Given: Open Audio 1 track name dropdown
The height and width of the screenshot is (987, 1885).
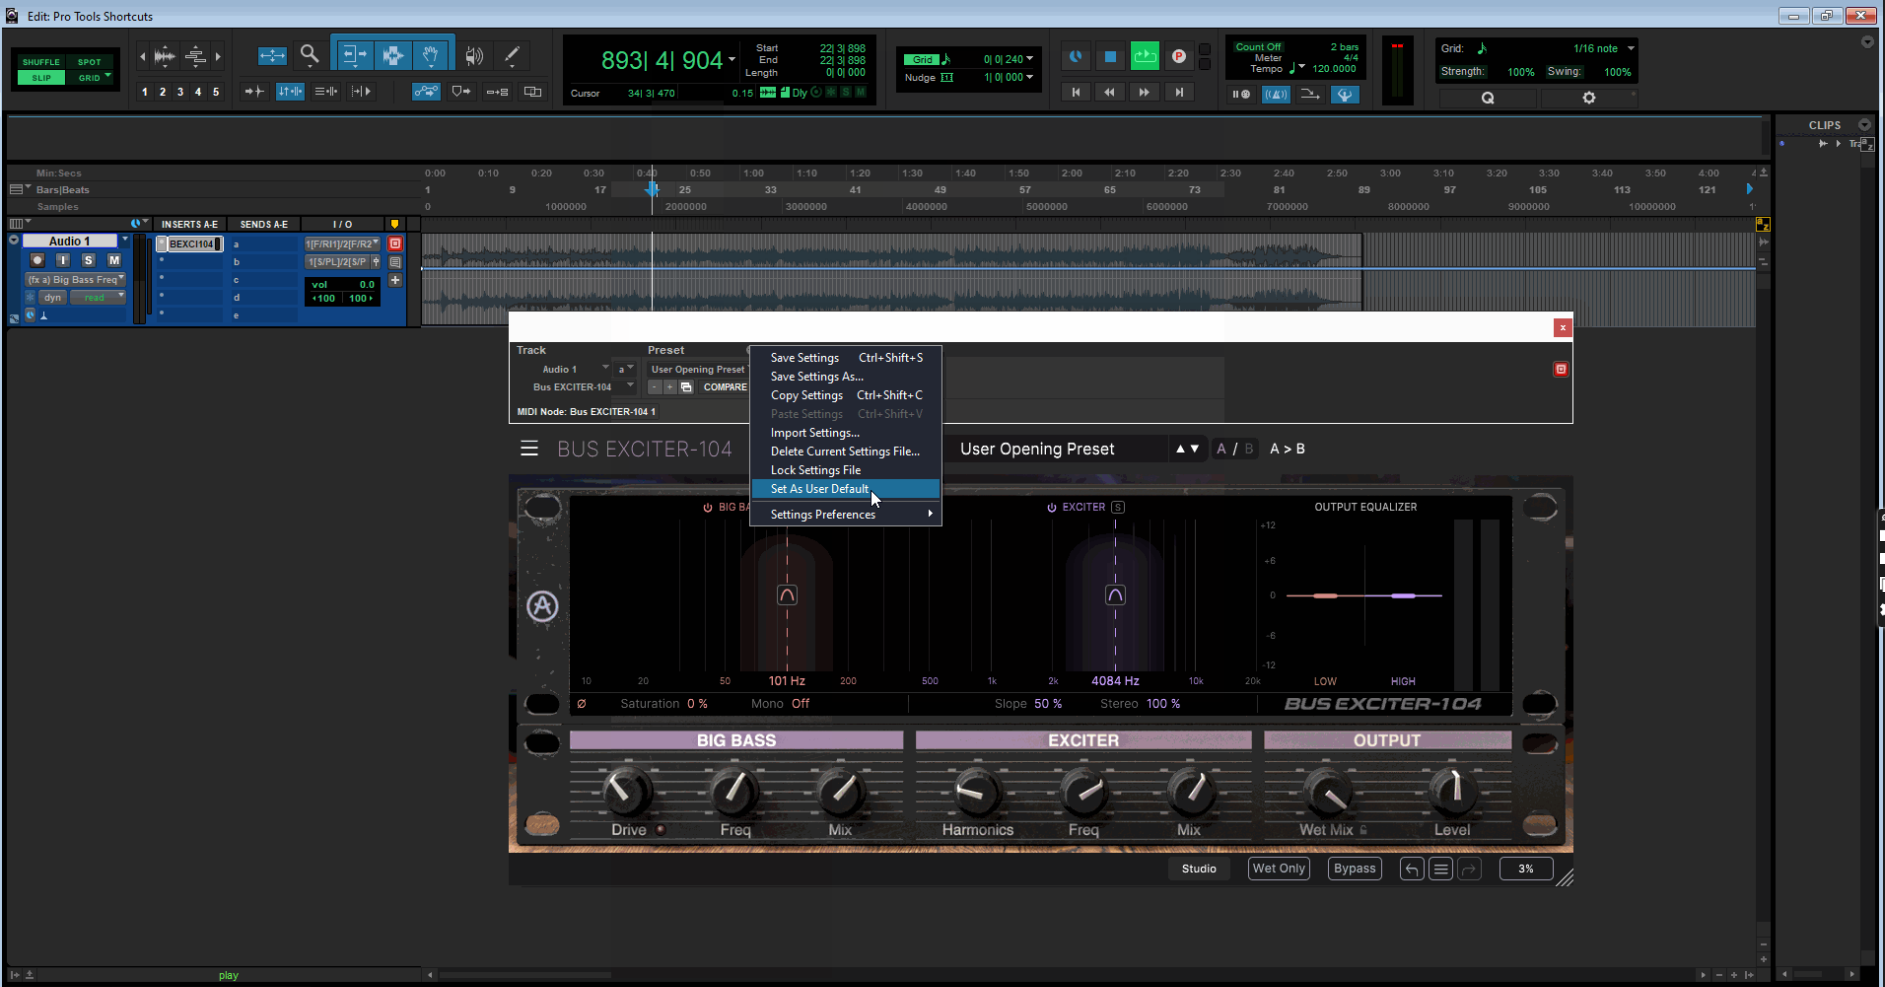Looking at the screenshot, I should [125, 241].
